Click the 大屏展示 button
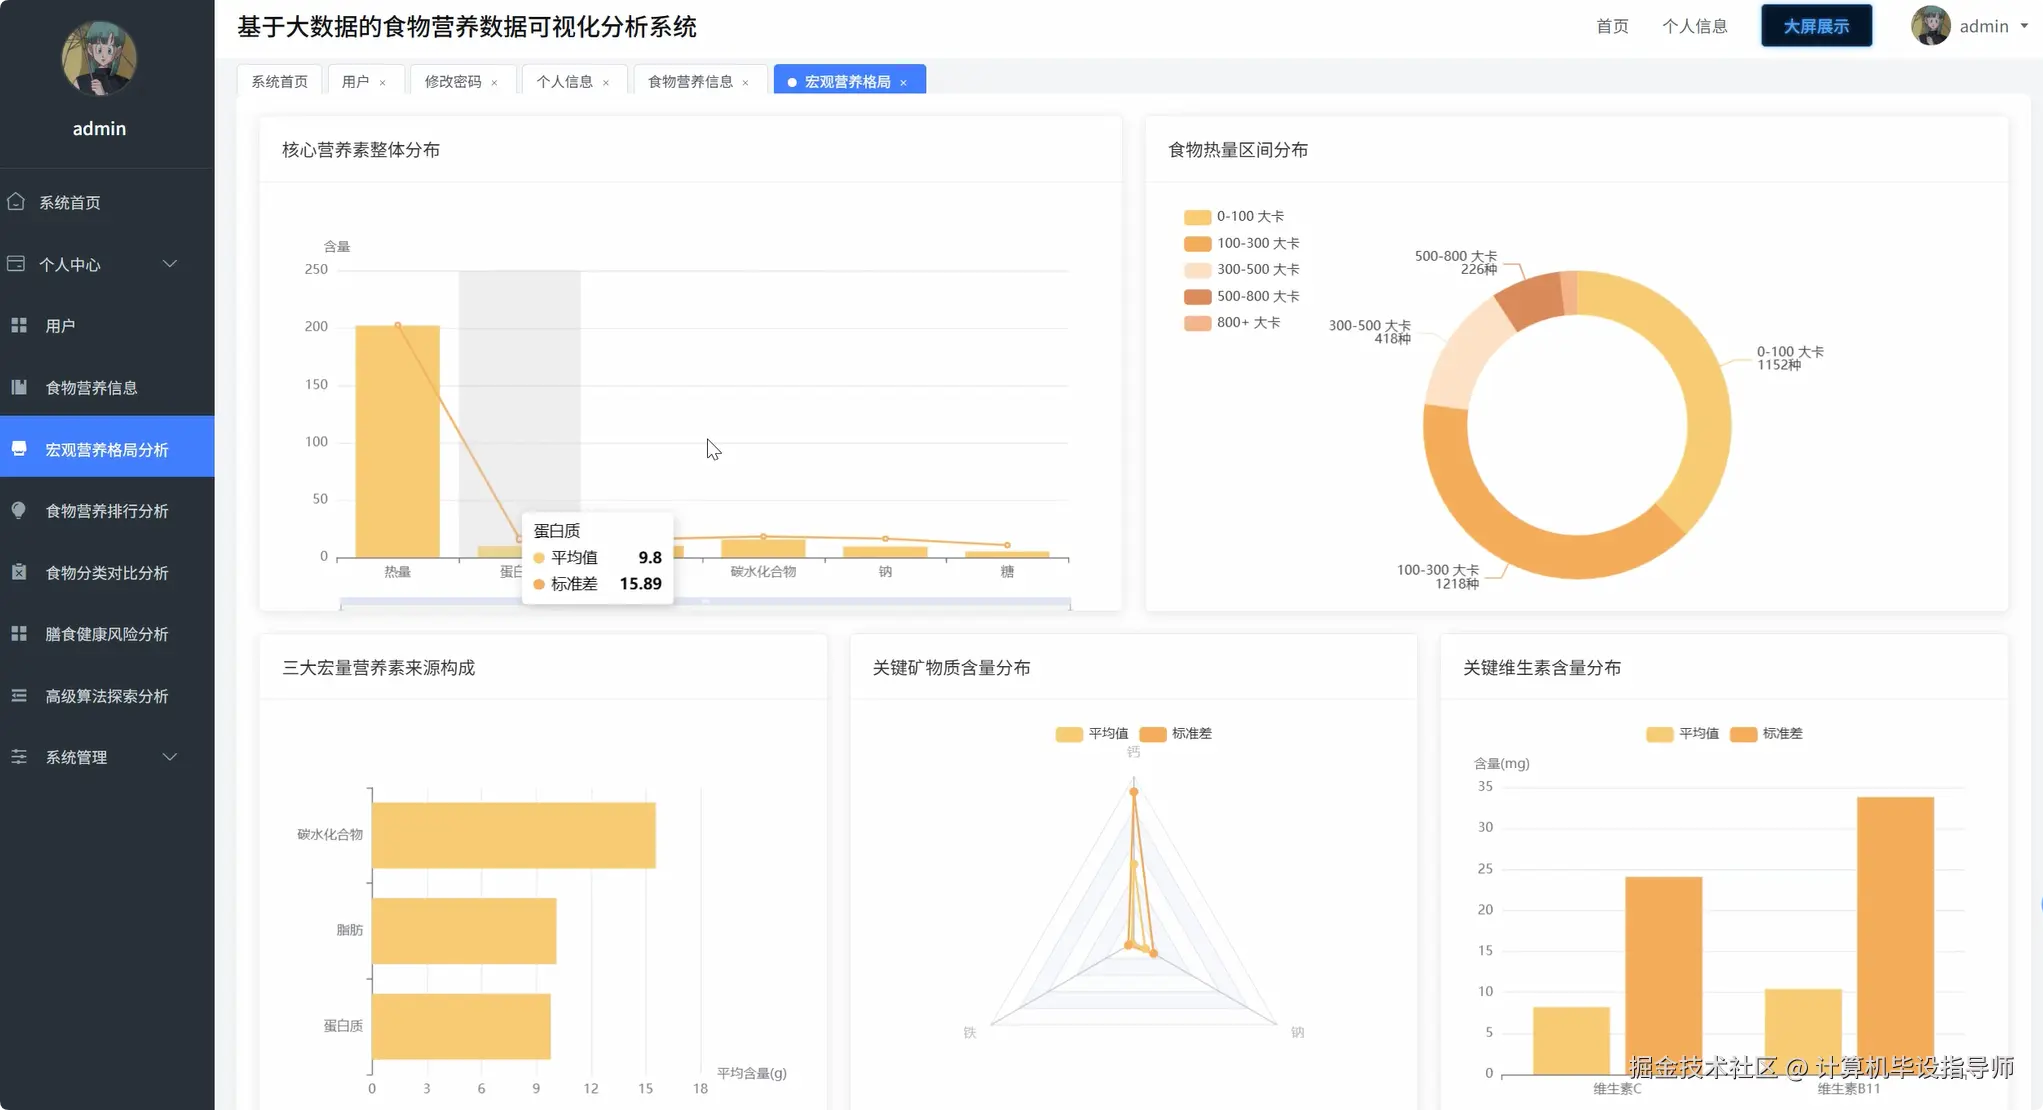This screenshot has width=2043, height=1110. click(1815, 26)
